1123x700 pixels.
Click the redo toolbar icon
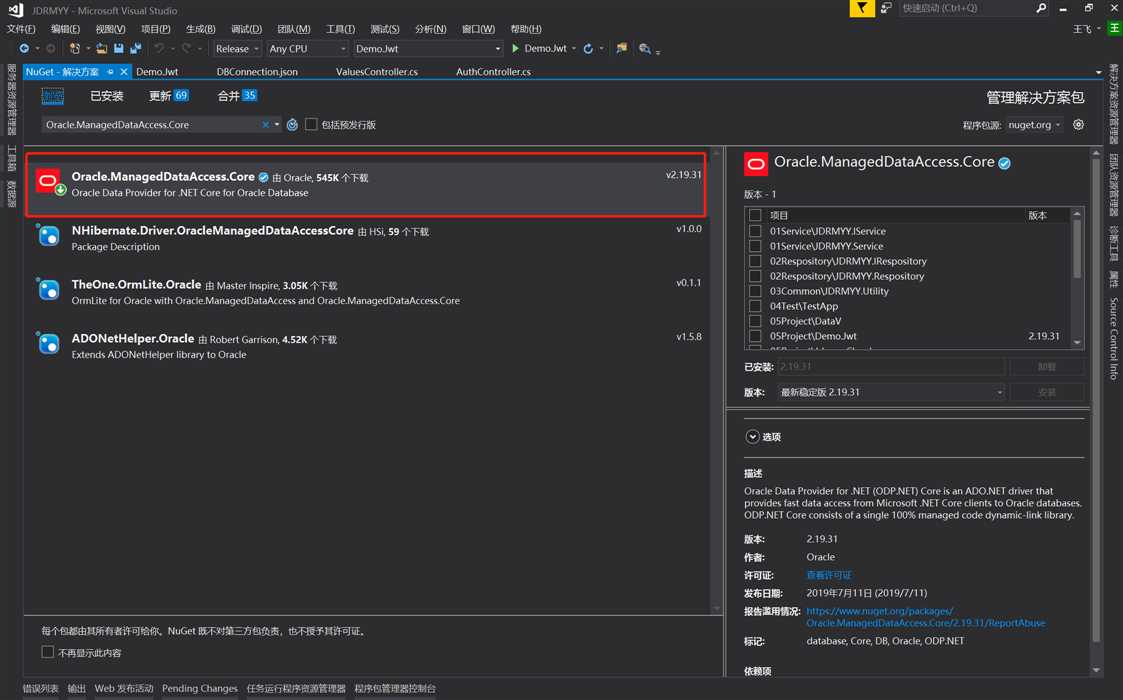point(186,49)
